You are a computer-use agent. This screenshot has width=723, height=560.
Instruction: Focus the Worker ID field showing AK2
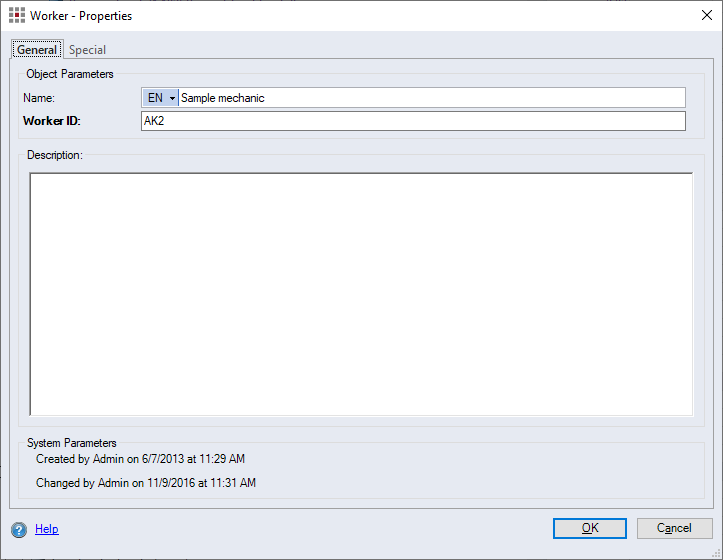[413, 121]
